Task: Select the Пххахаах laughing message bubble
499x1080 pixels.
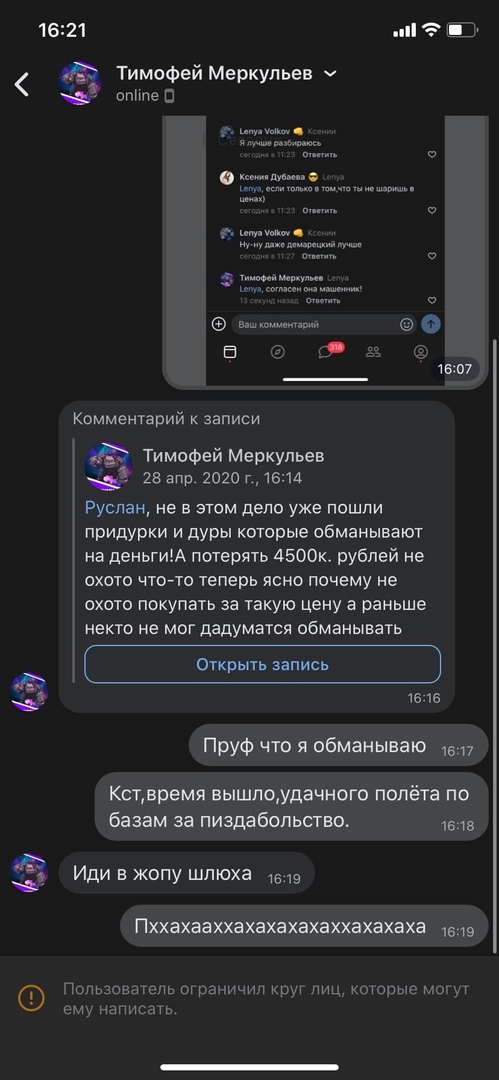Action: click(x=304, y=926)
